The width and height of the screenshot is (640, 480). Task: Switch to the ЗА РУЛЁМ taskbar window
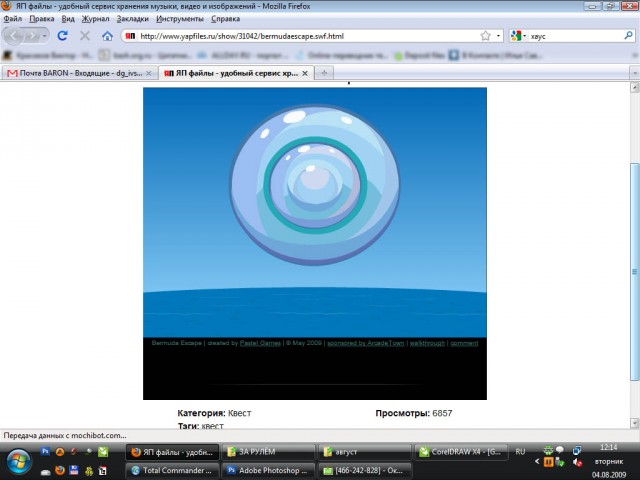[268, 452]
